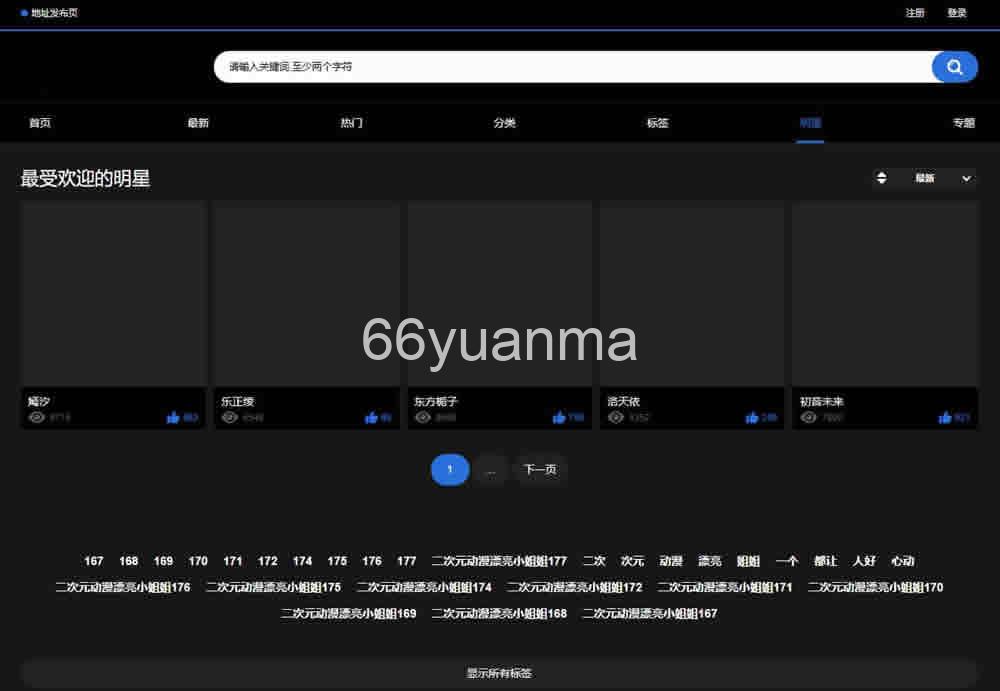1000x691 pixels.
Task: Expand hidden pages via the ellipsis in pagination
Action: [x=491, y=469]
